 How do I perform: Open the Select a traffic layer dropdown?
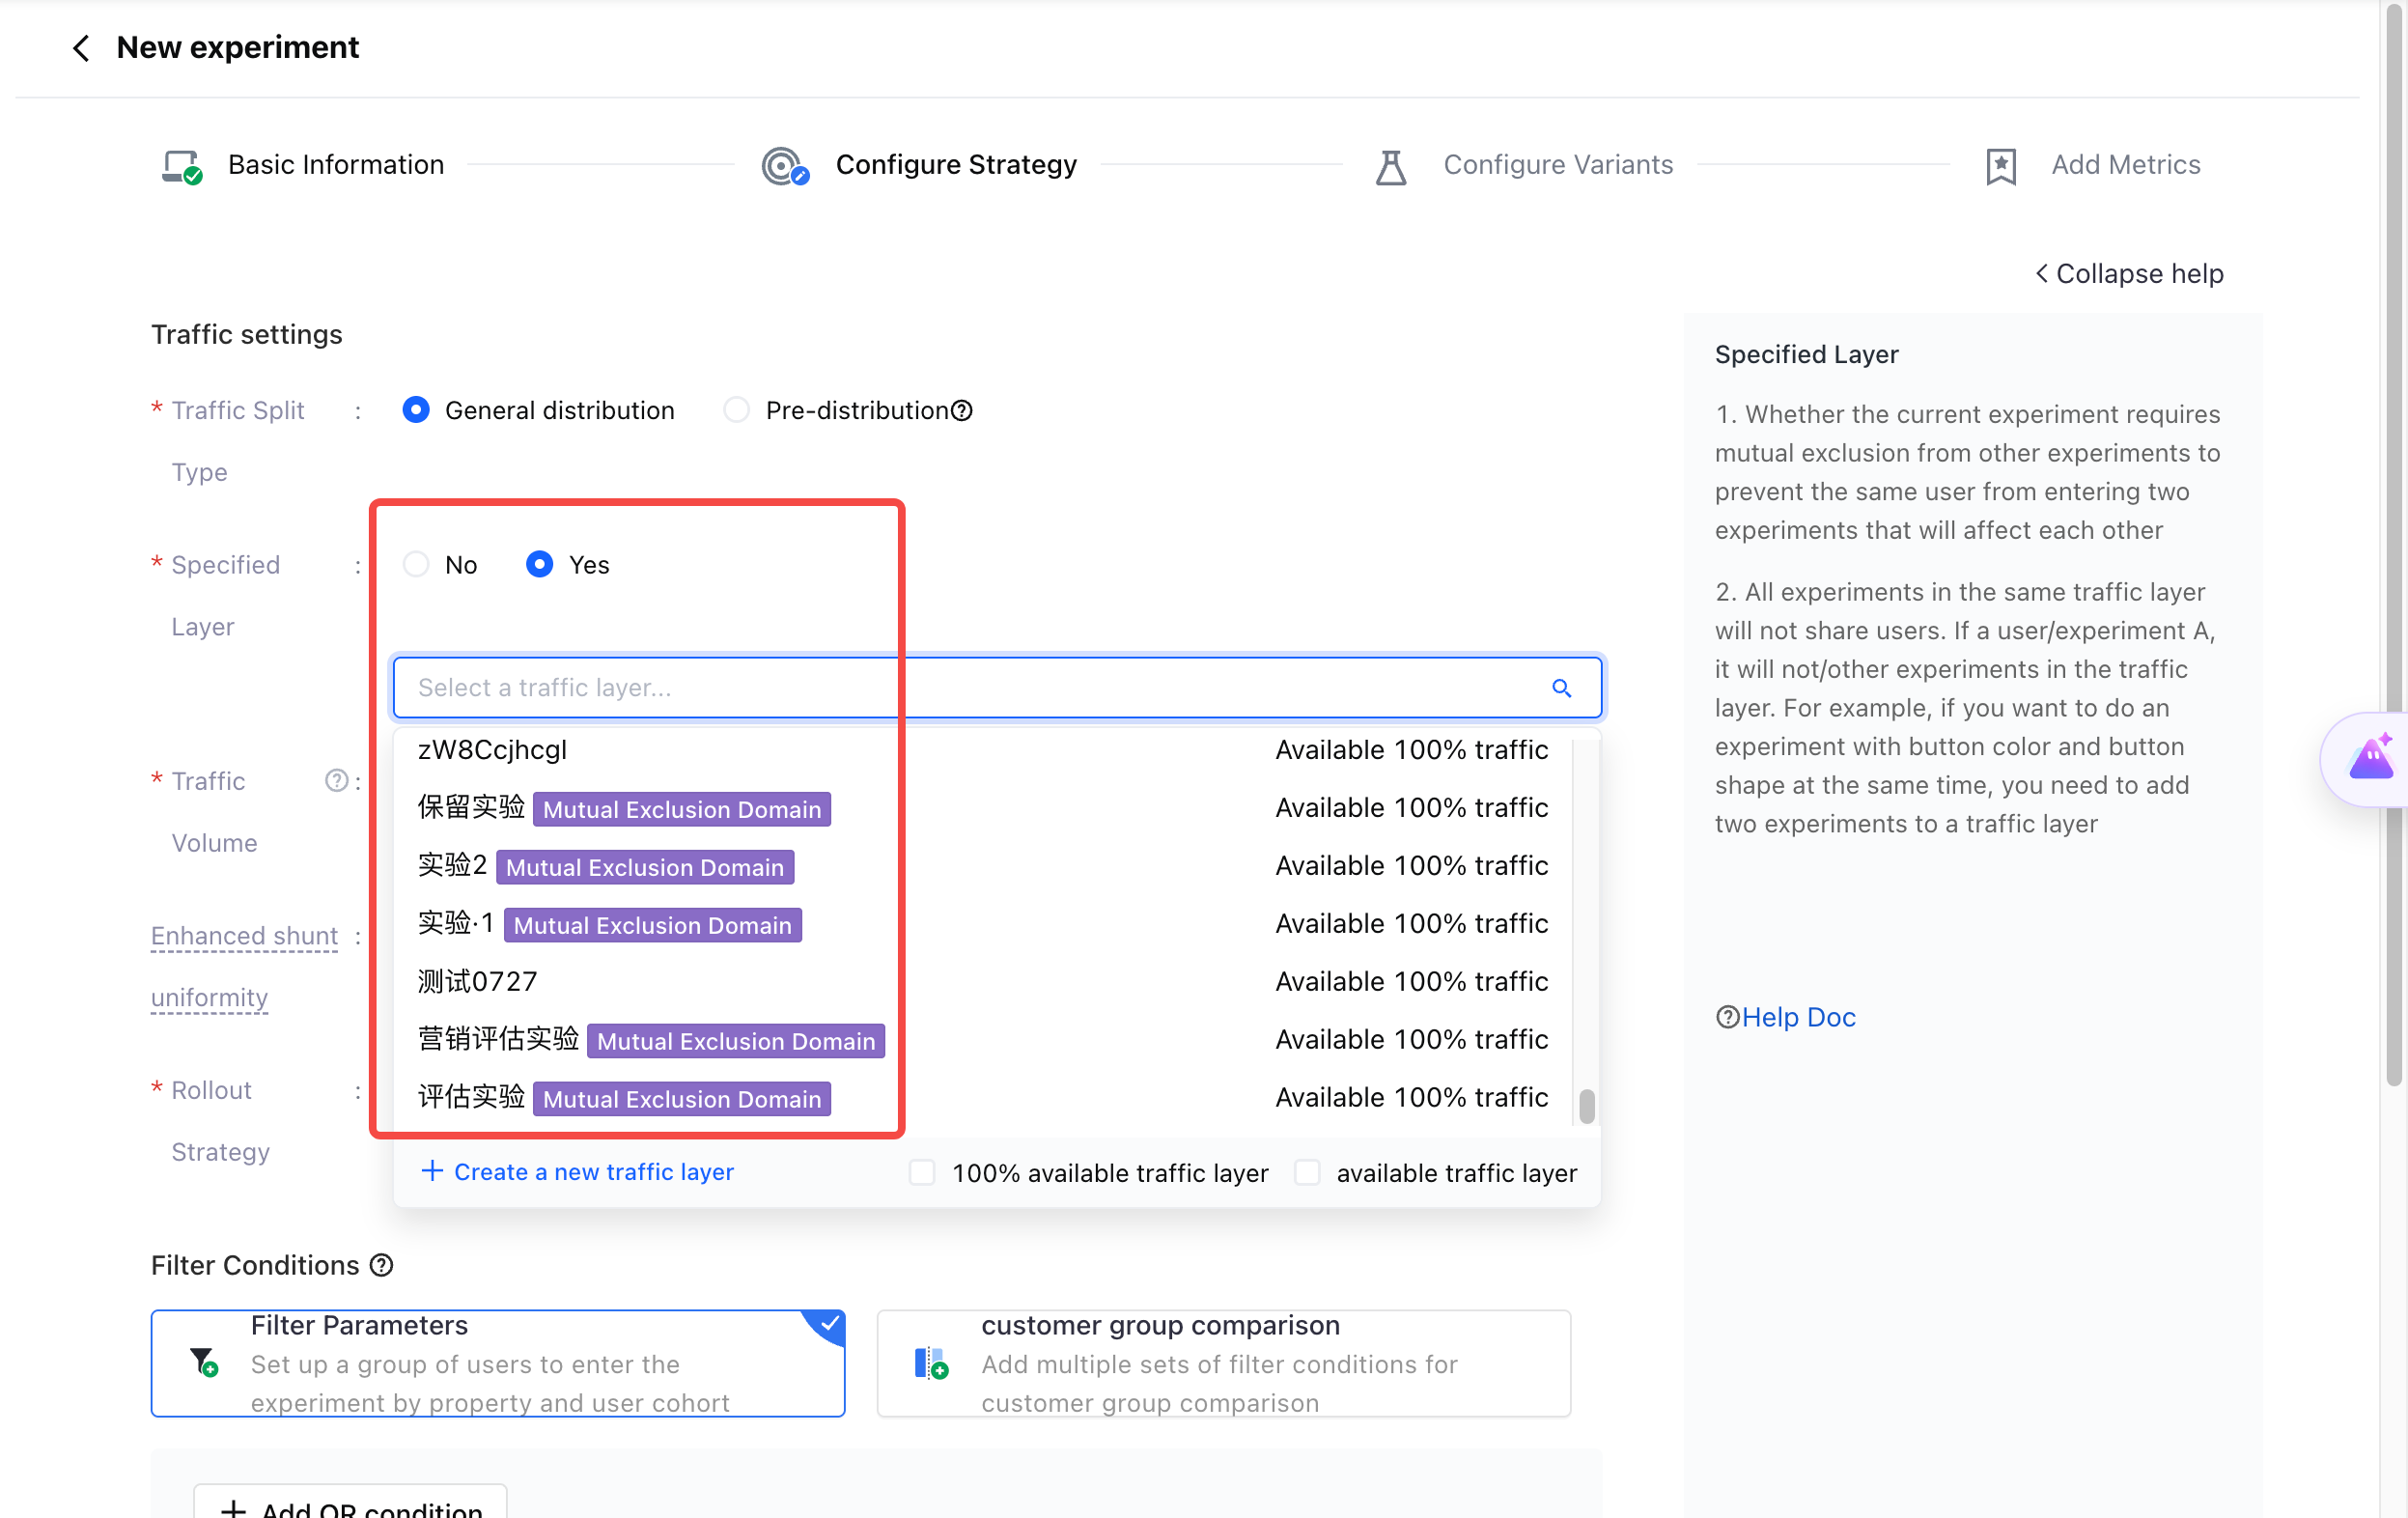point(997,688)
